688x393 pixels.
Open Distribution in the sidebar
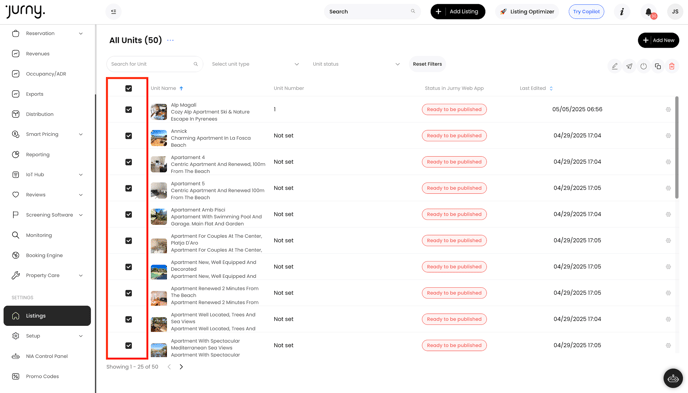point(40,114)
